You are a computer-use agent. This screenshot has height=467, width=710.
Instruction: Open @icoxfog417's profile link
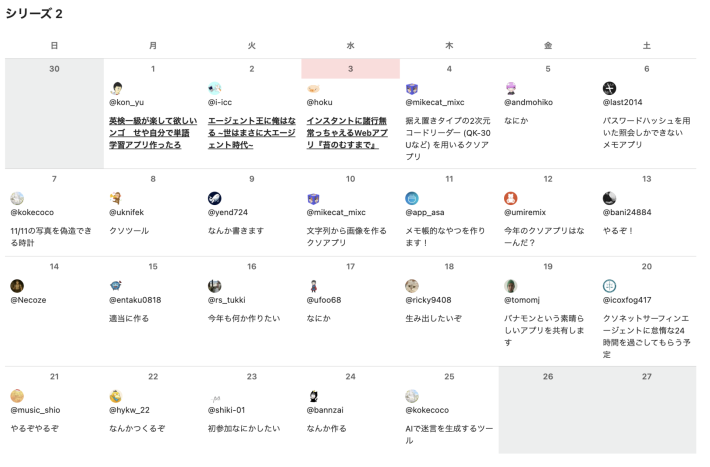click(x=627, y=300)
